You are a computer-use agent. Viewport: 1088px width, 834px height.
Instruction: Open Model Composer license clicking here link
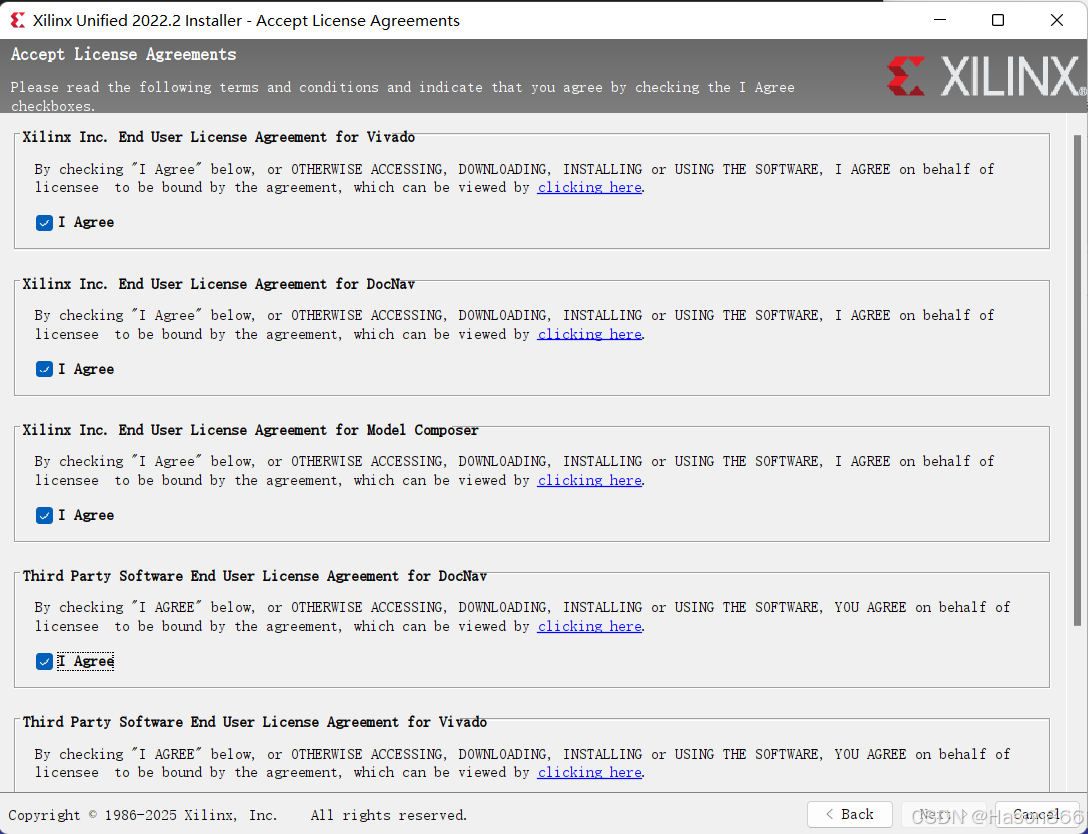click(x=589, y=480)
